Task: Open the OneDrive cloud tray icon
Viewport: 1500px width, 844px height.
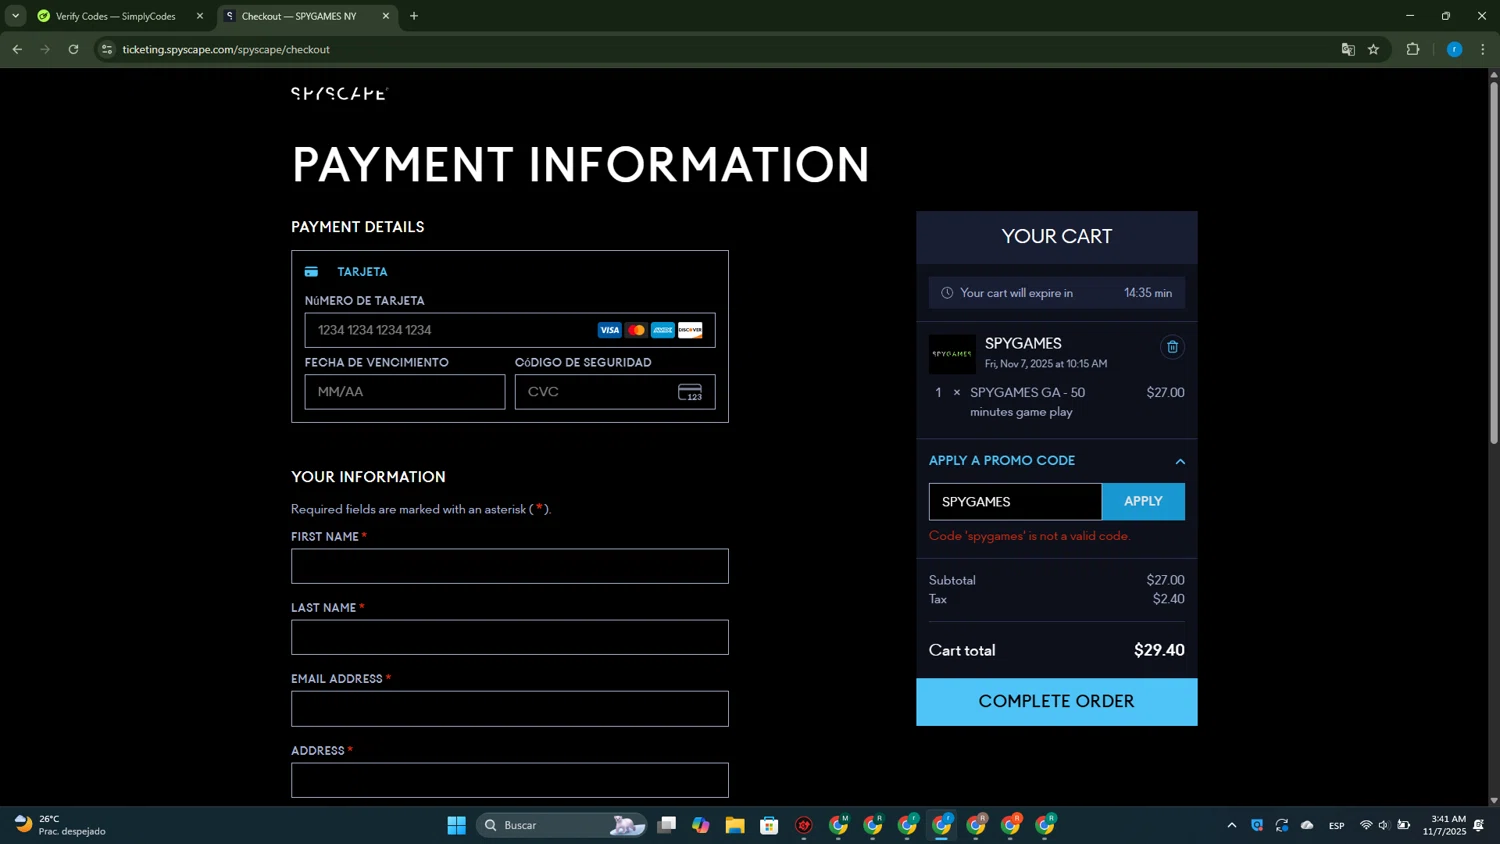Action: tap(1307, 825)
